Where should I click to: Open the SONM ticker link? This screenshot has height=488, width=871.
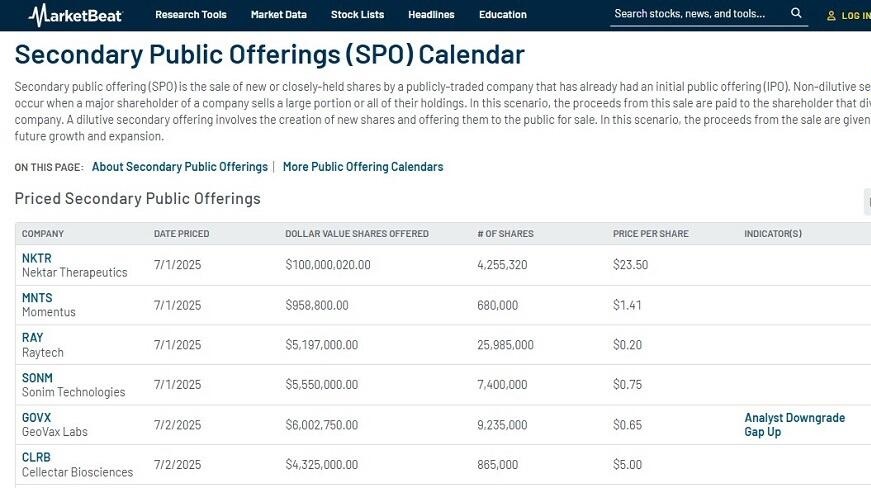pyautogui.click(x=37, y=378)
